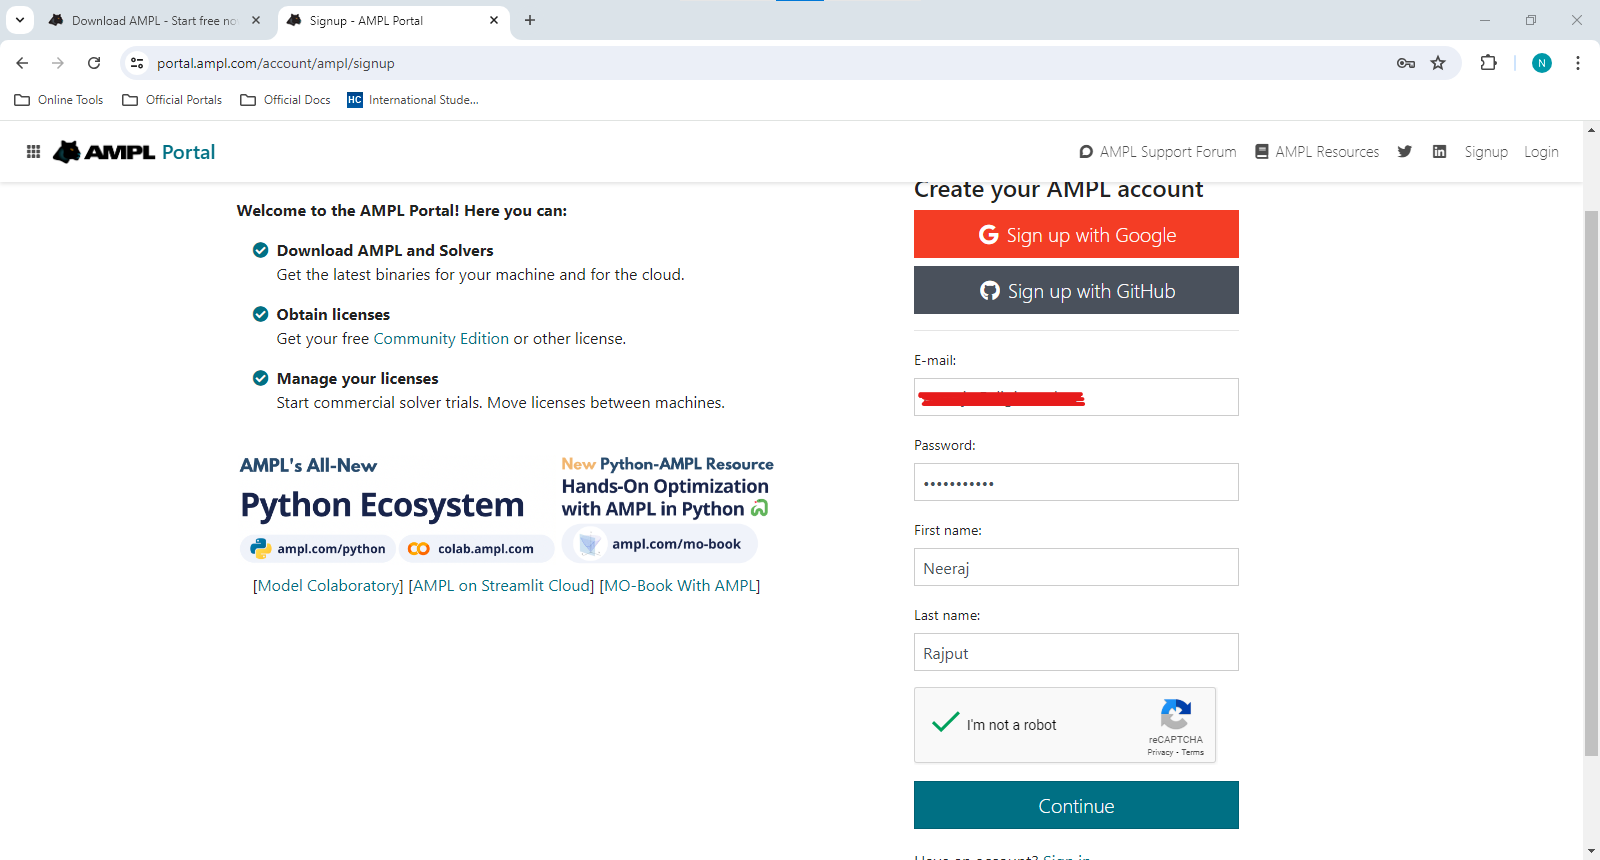Click the Python logo icon
This screenshot has height=860, width=1600.
pyautogui.click(x=261, y=548)
